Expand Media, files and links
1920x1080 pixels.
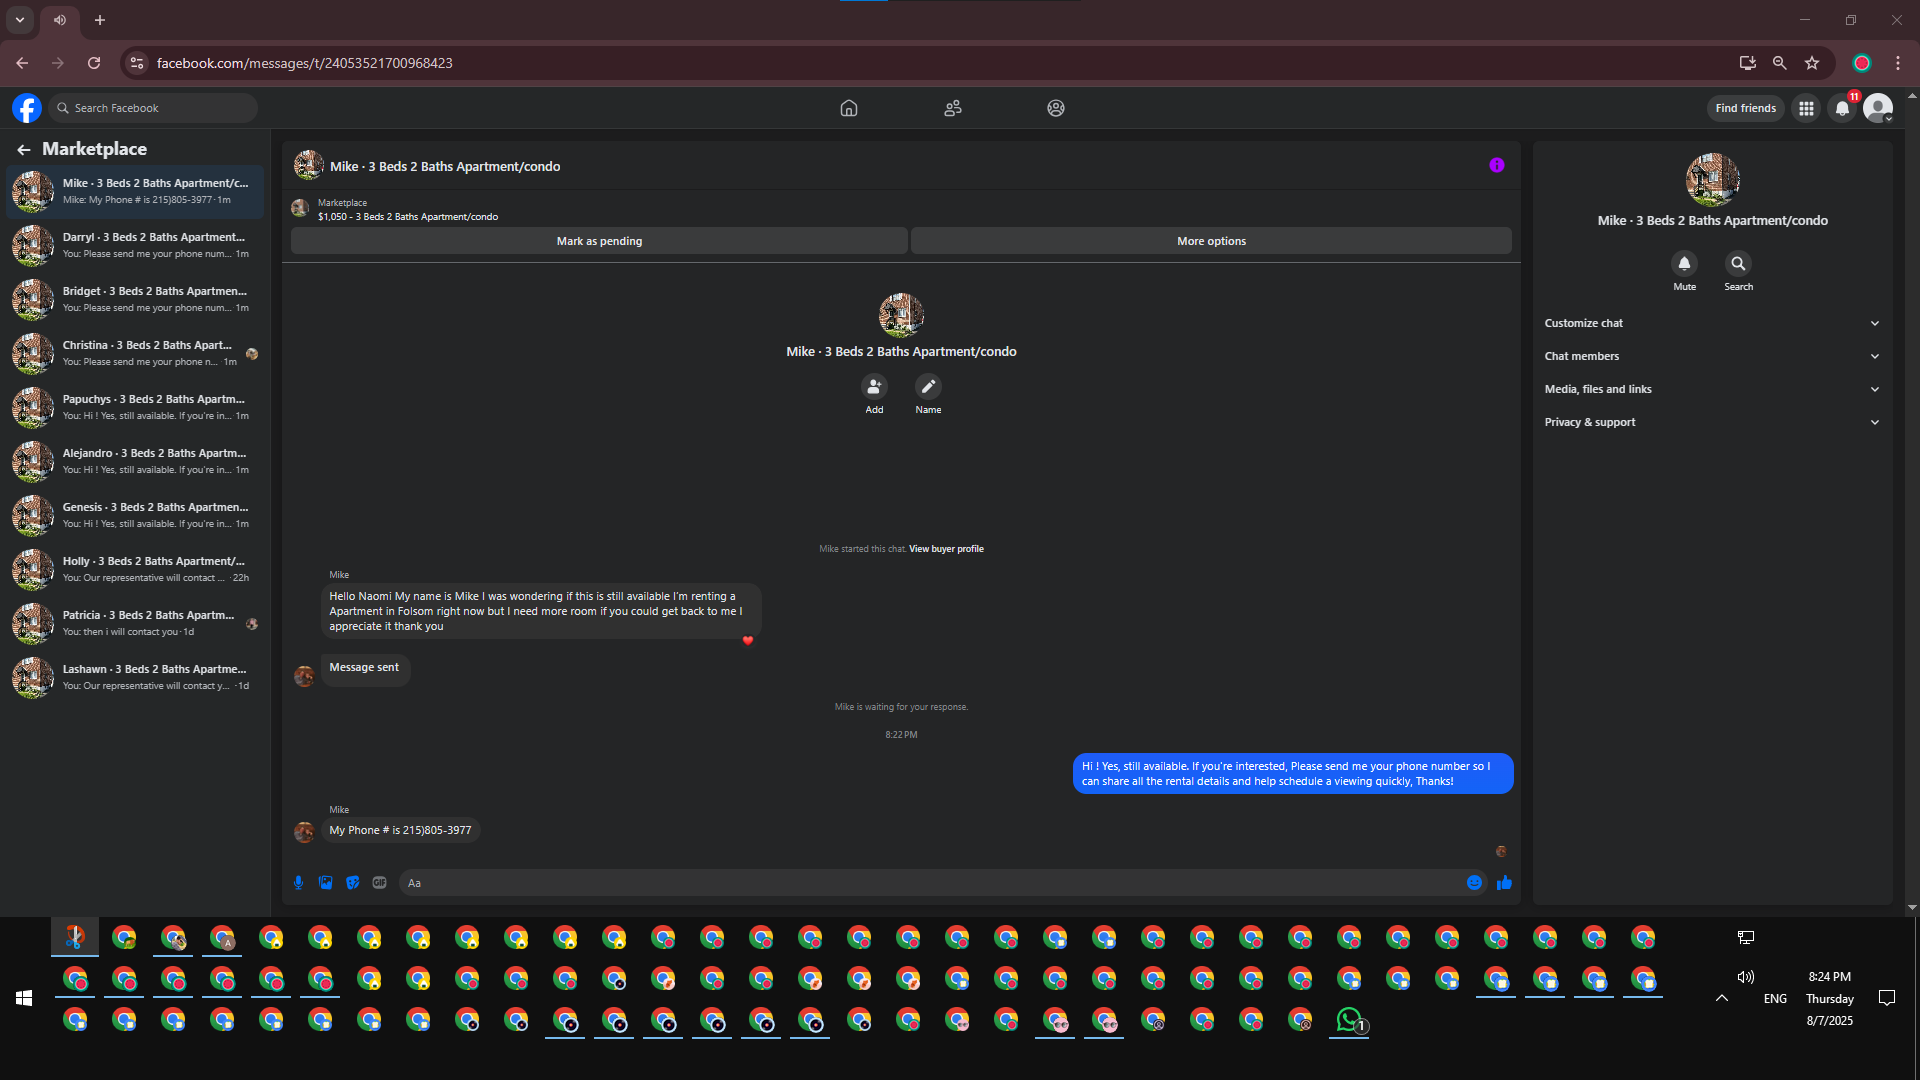point(1712,389)
